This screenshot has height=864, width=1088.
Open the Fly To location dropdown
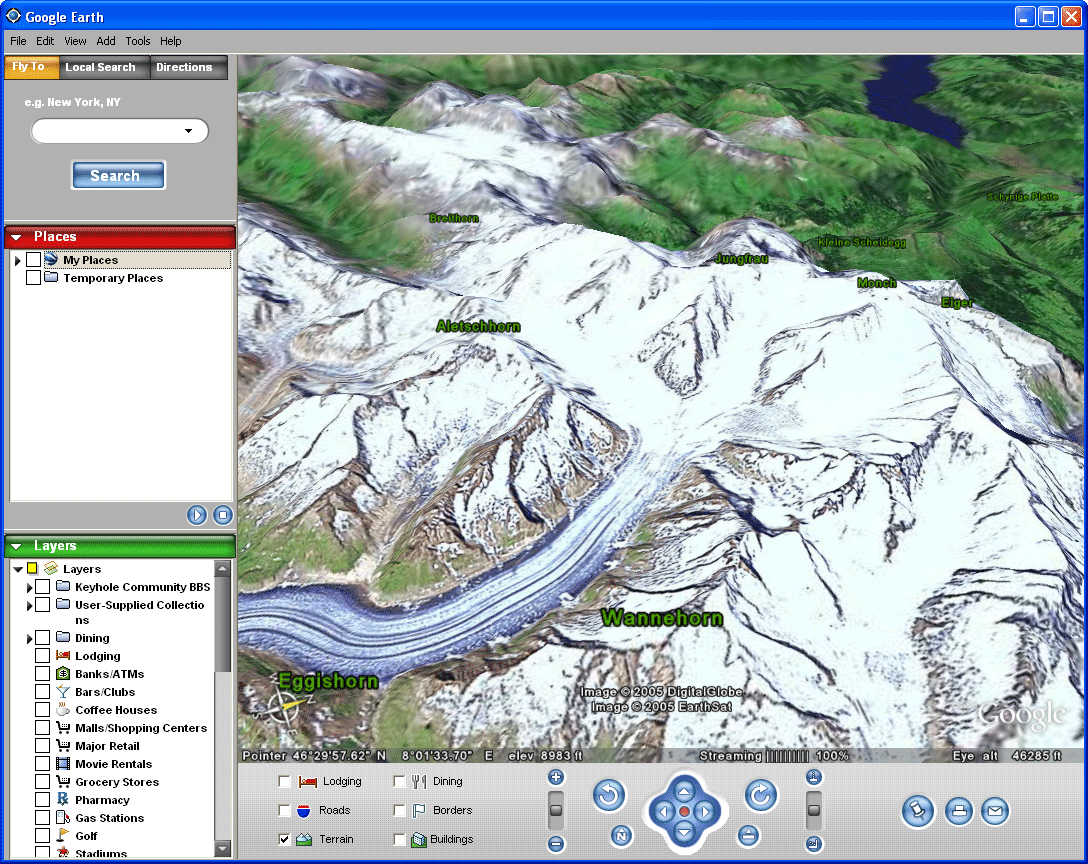pos(188,131)
